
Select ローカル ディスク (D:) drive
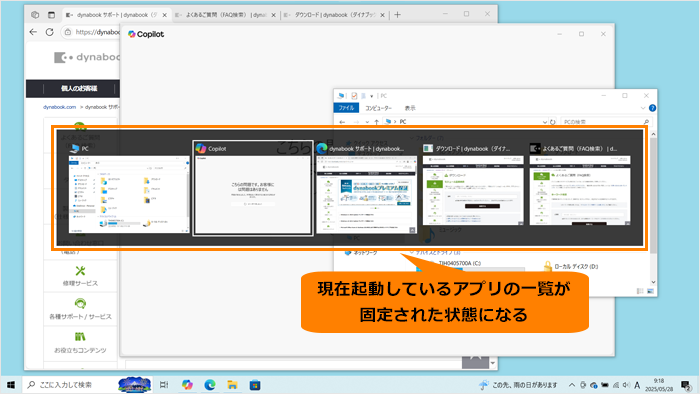coord(571,266)
